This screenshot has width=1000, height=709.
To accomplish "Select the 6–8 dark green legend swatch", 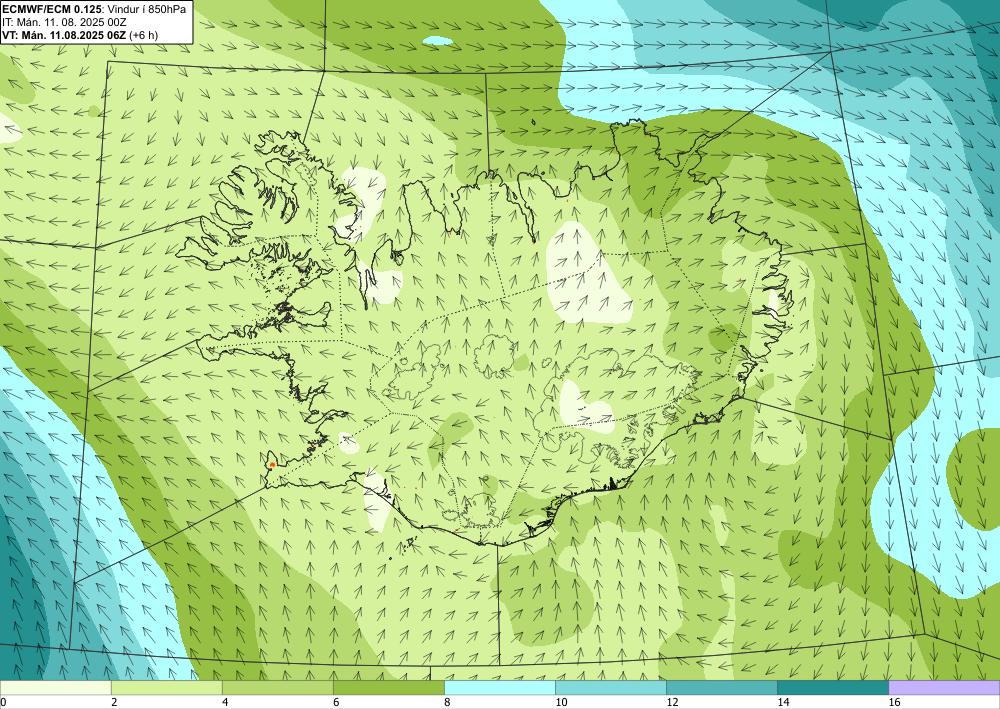I will [388, 688].
